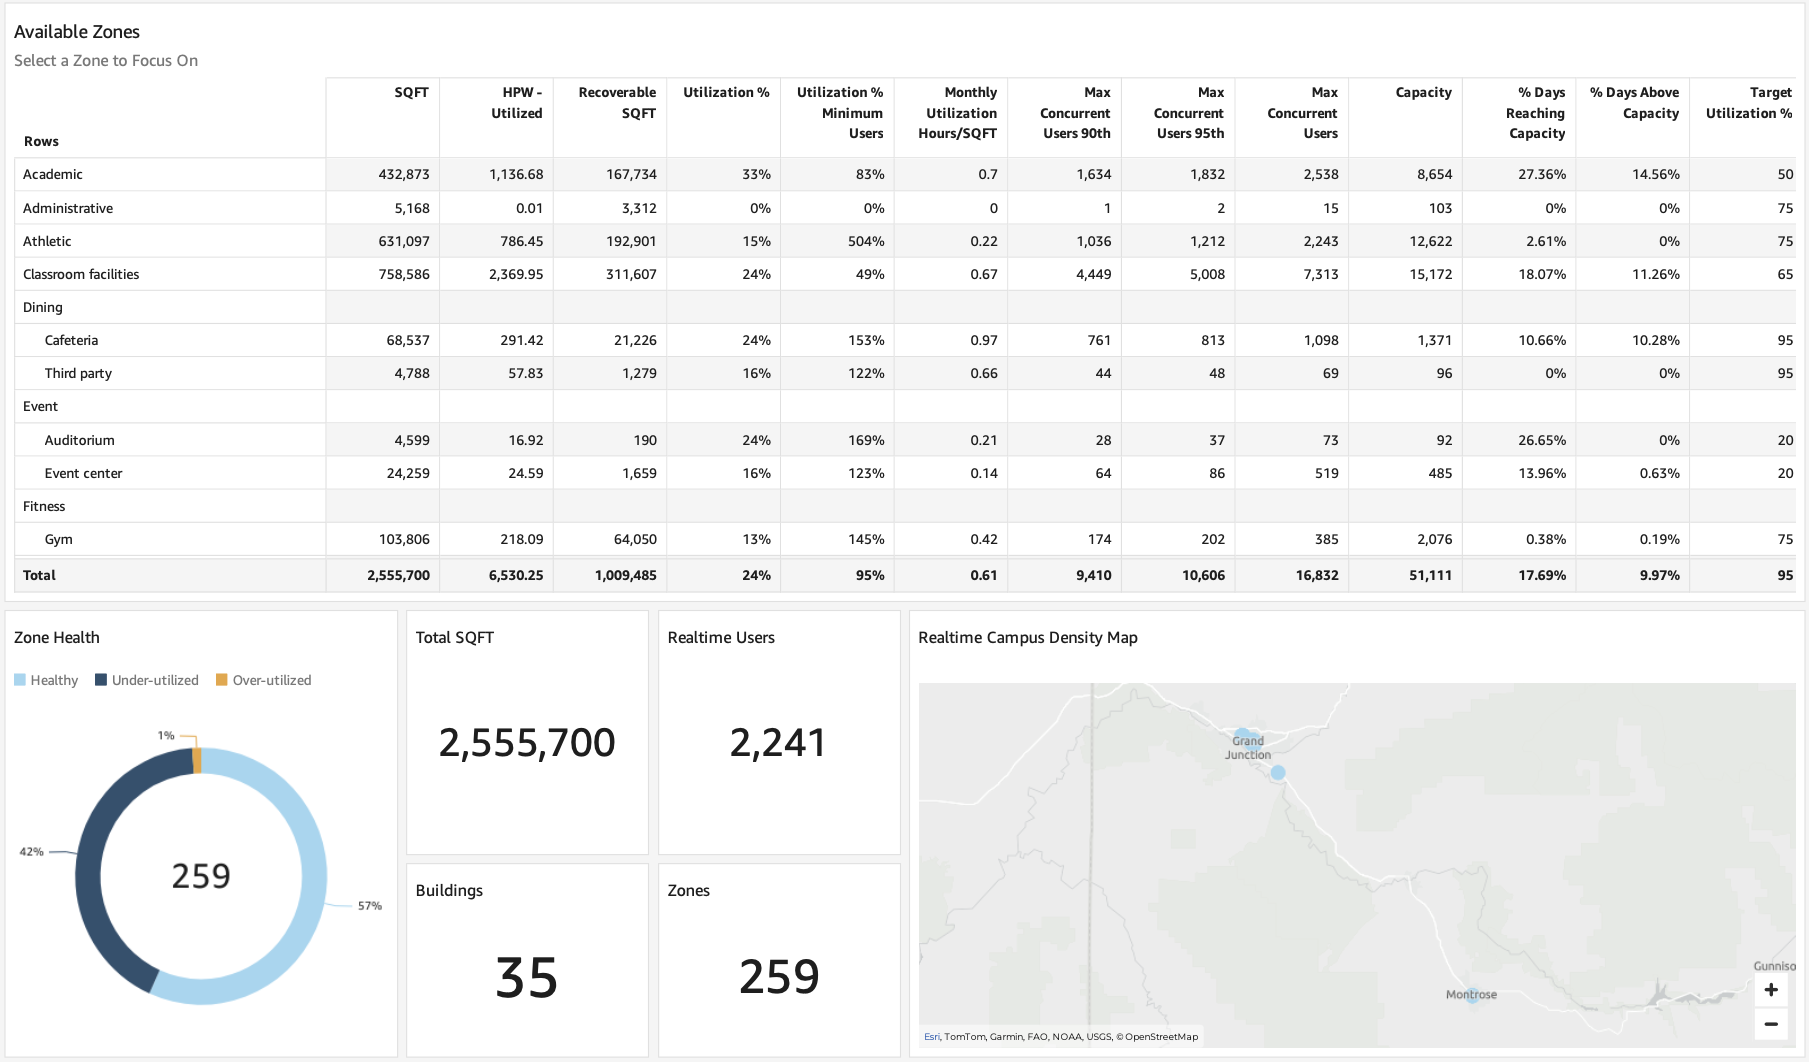
Task: Click the density dot southeast of Grand Junction
Action: 1278,772
